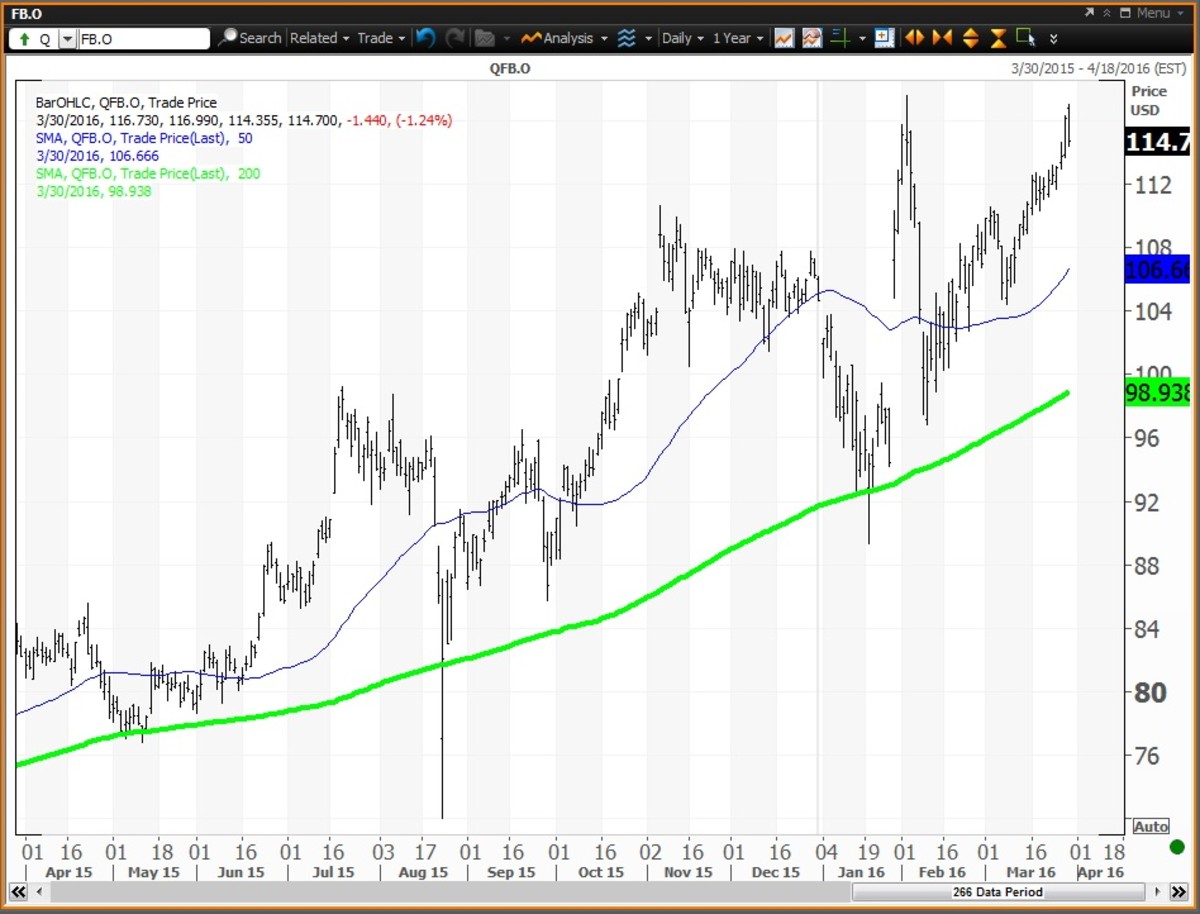The image size is (1200, 914).
Task: Toggle the green crosshair cursor tool
Action: pos(840,38)
